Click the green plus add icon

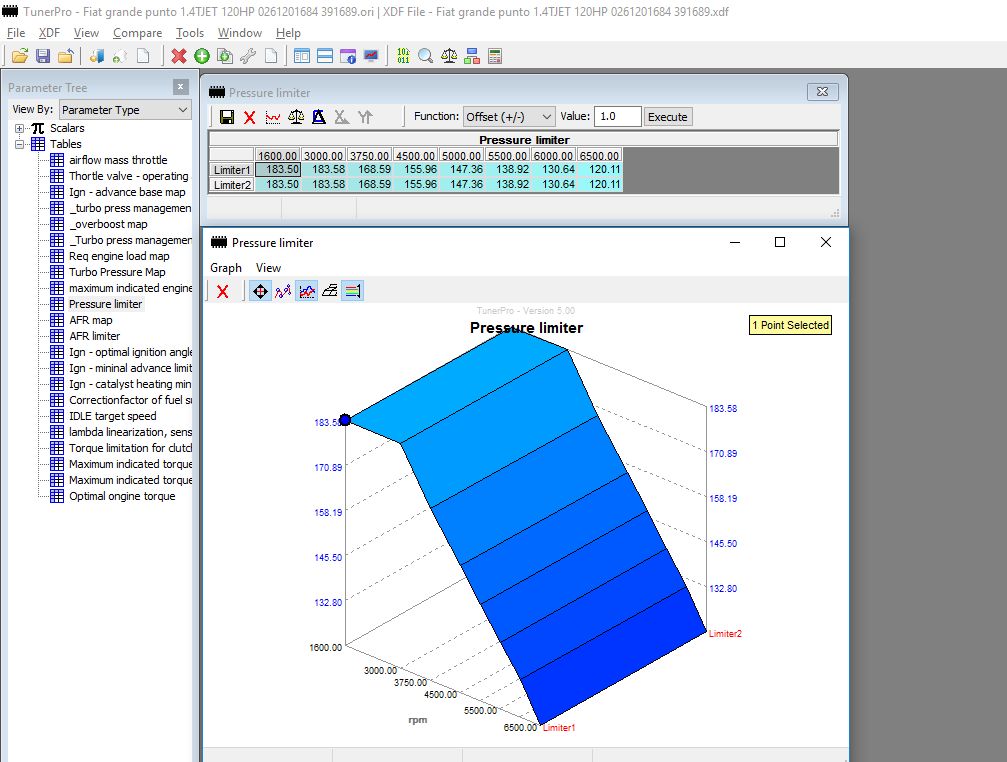(202, 56)
